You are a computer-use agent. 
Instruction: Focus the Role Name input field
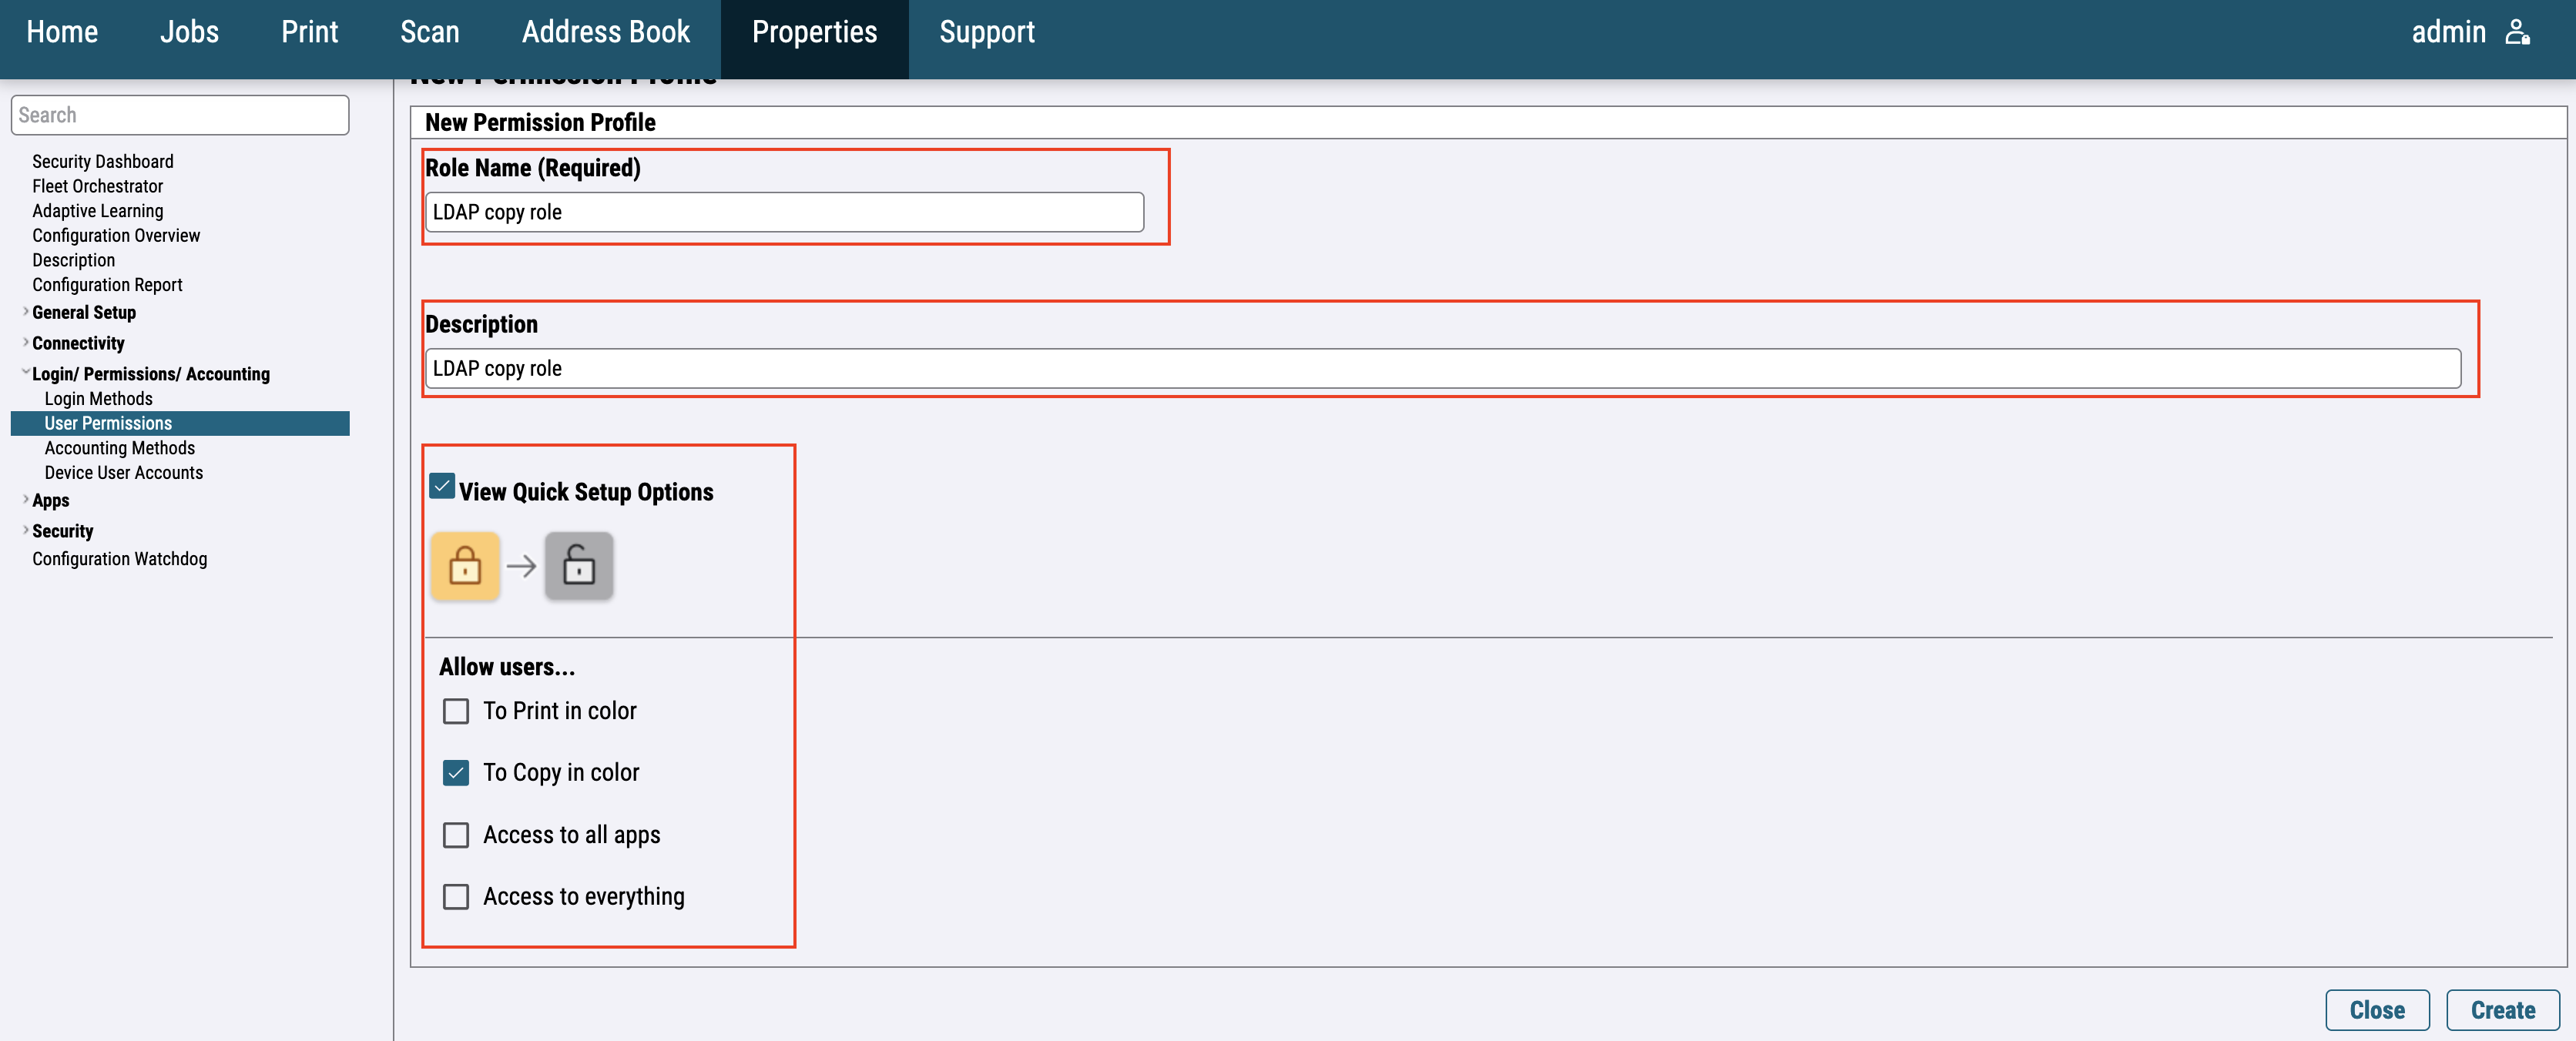point(784,212)
